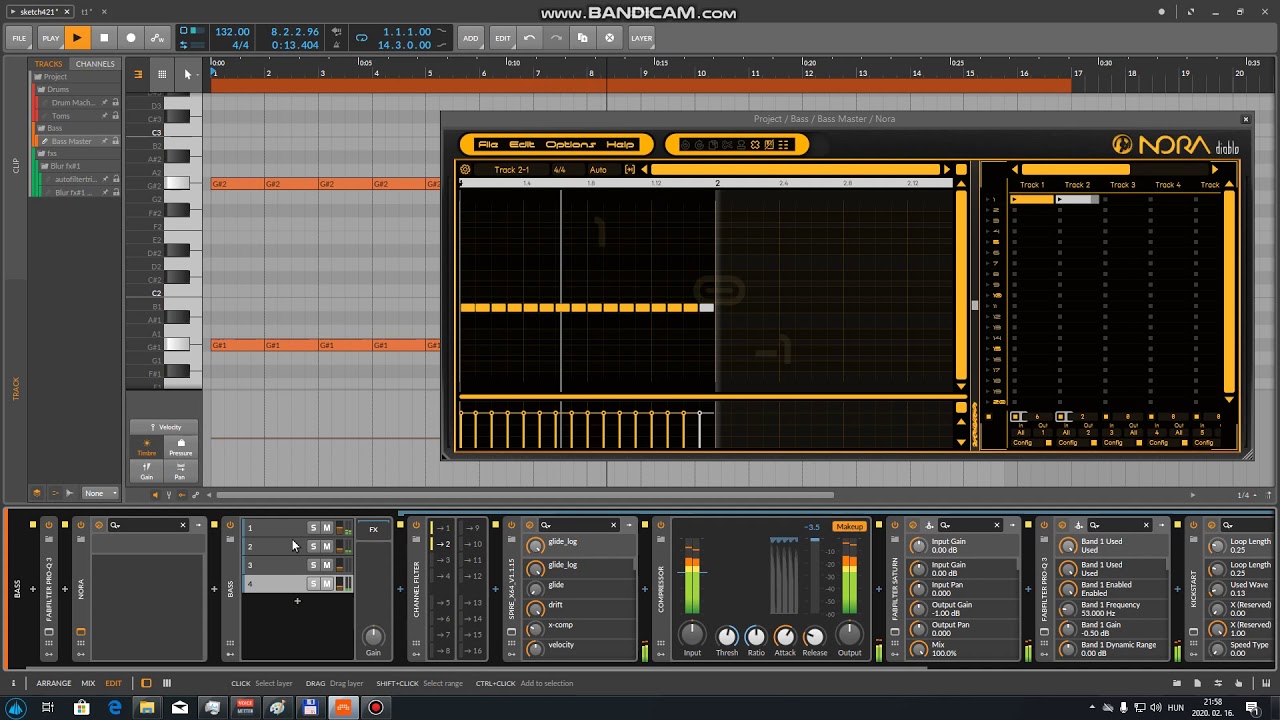Toggle the arranger loop icon
Viewport: 1280px width, 720px height.
362,38
